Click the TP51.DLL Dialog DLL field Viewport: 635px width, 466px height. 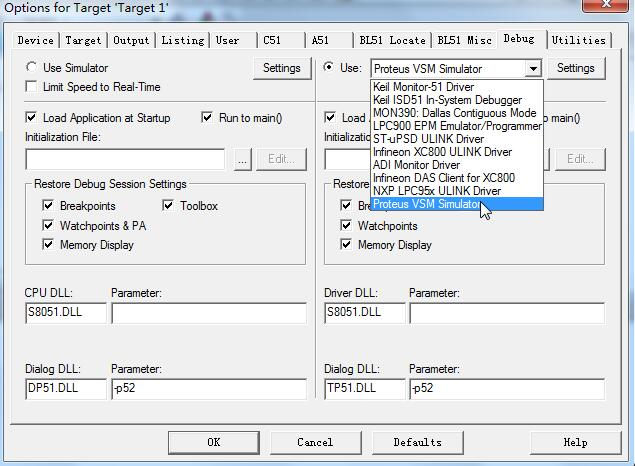pyautogui.click(x=364, y=389)
